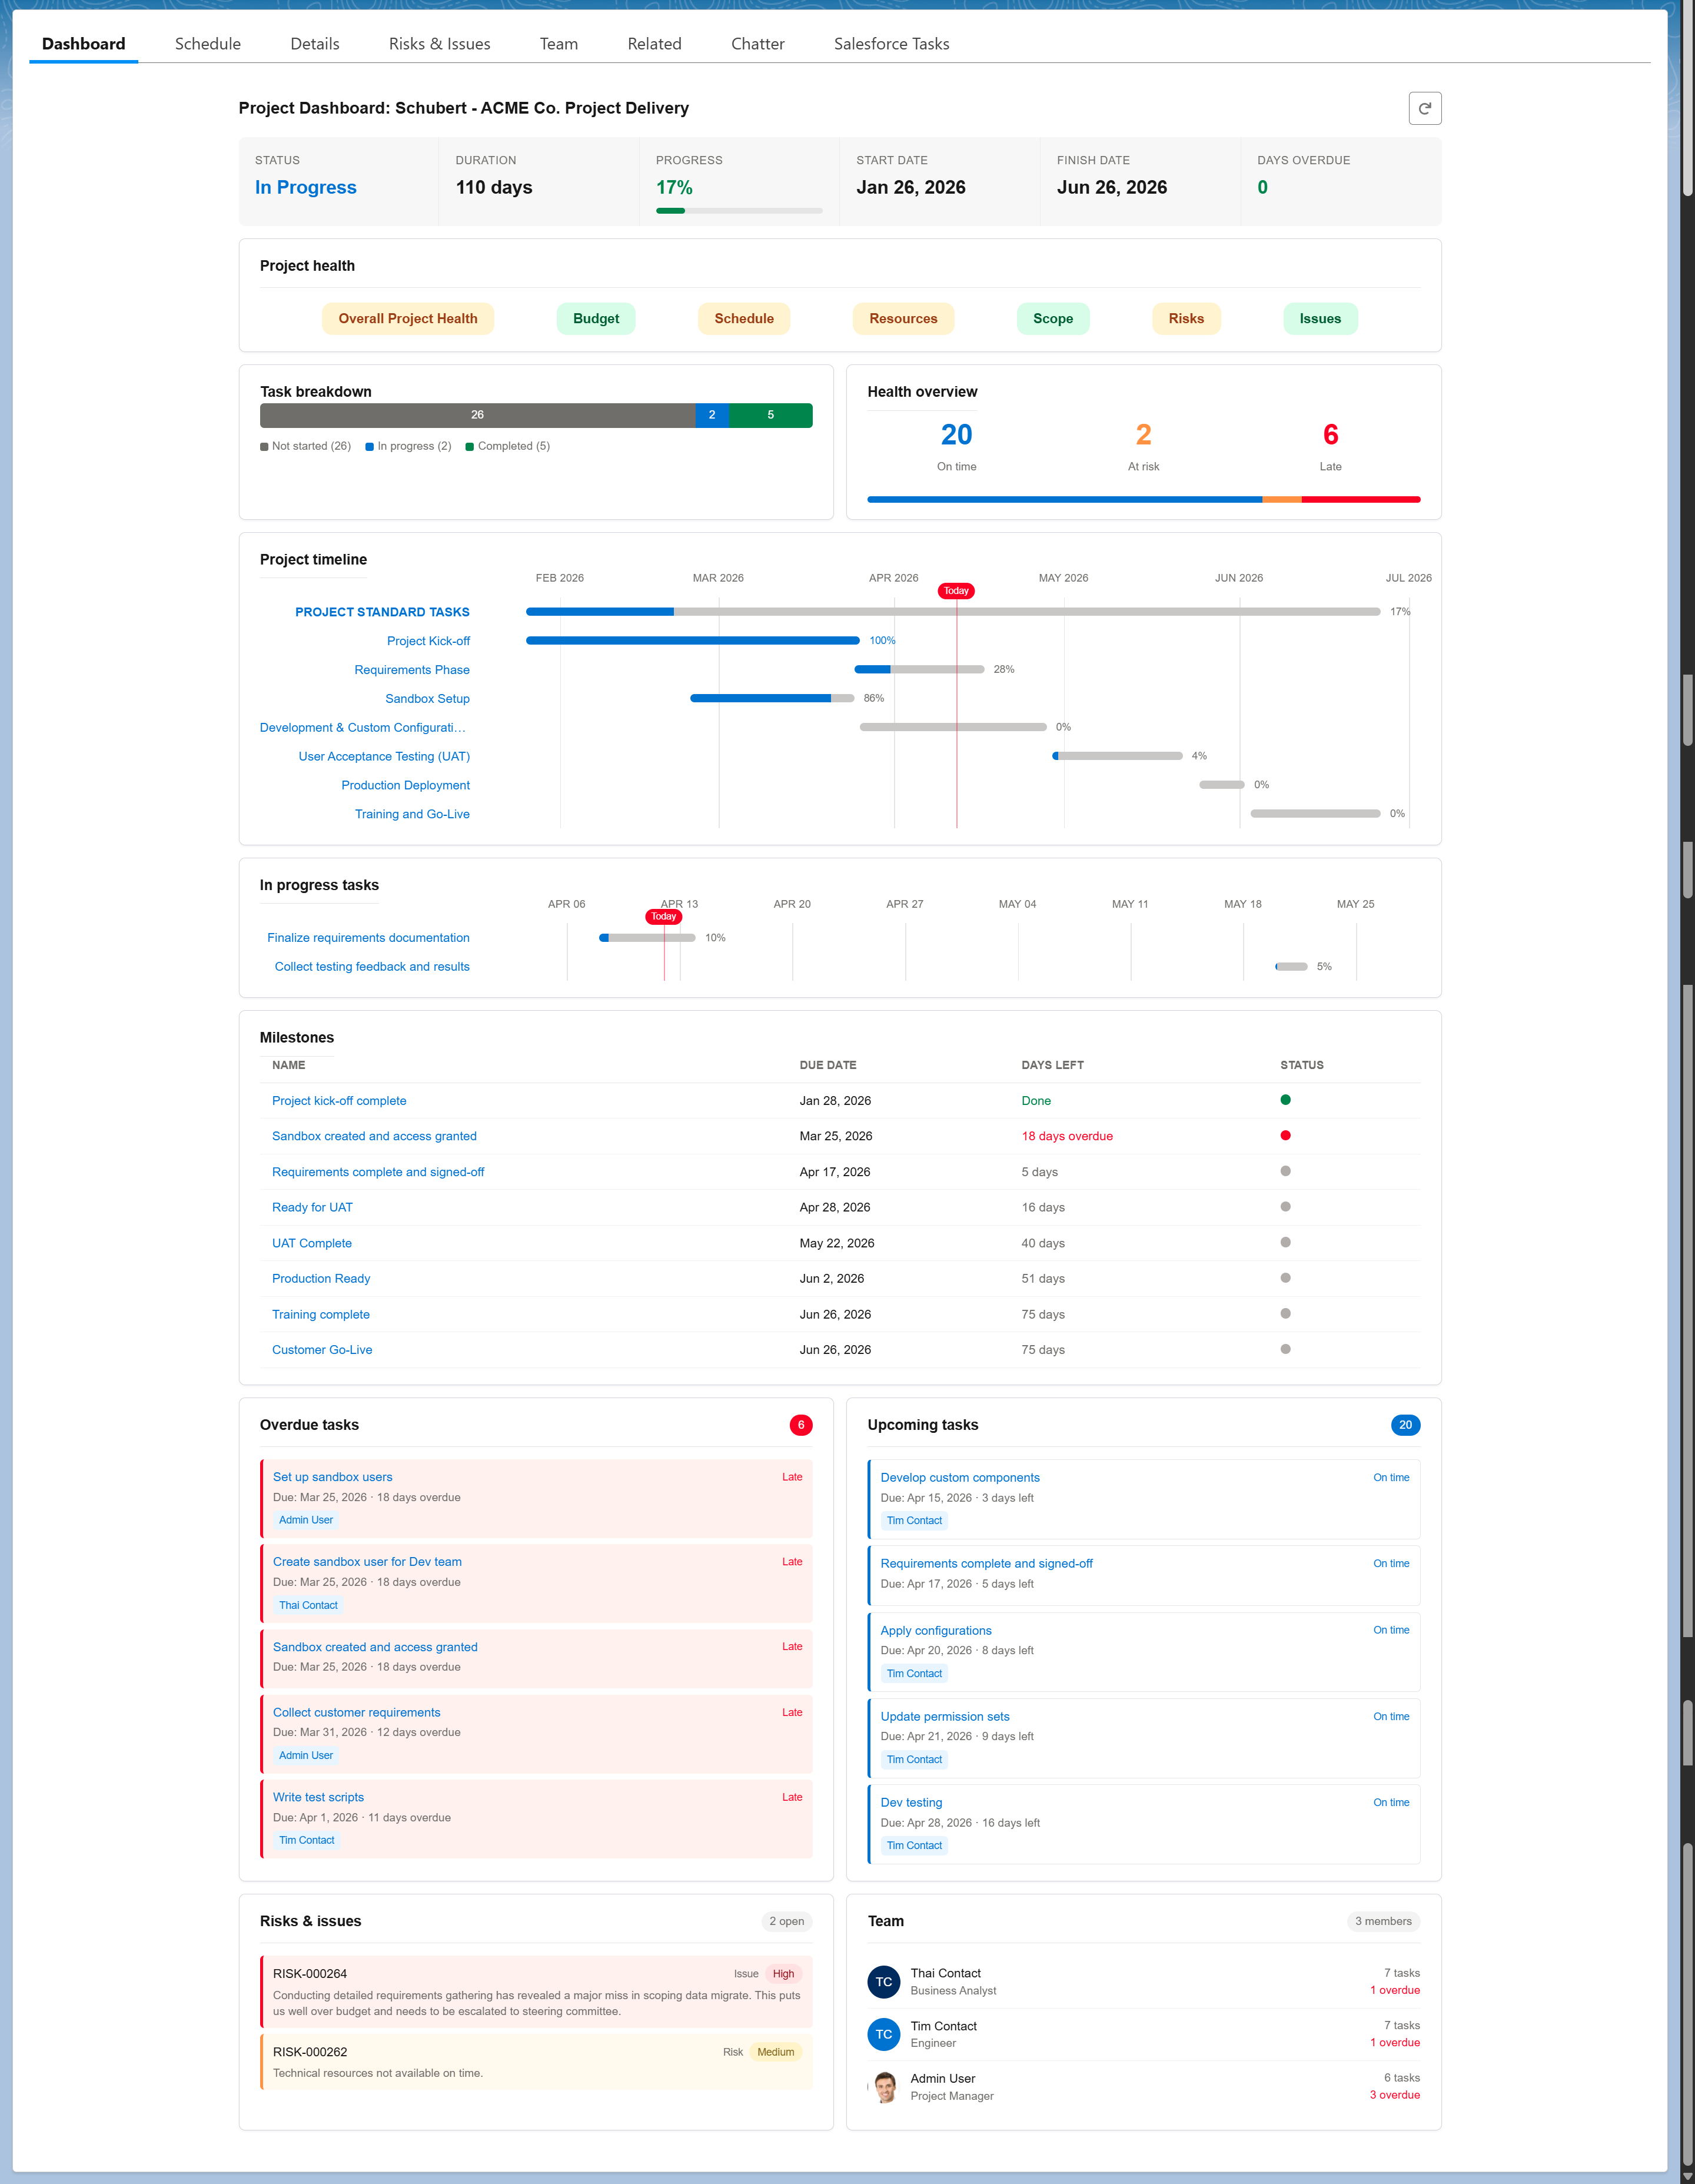This screenshot has height=2184, width=1695.
Task: Click Admin User's profile photo avatar
Action: 884,2087
